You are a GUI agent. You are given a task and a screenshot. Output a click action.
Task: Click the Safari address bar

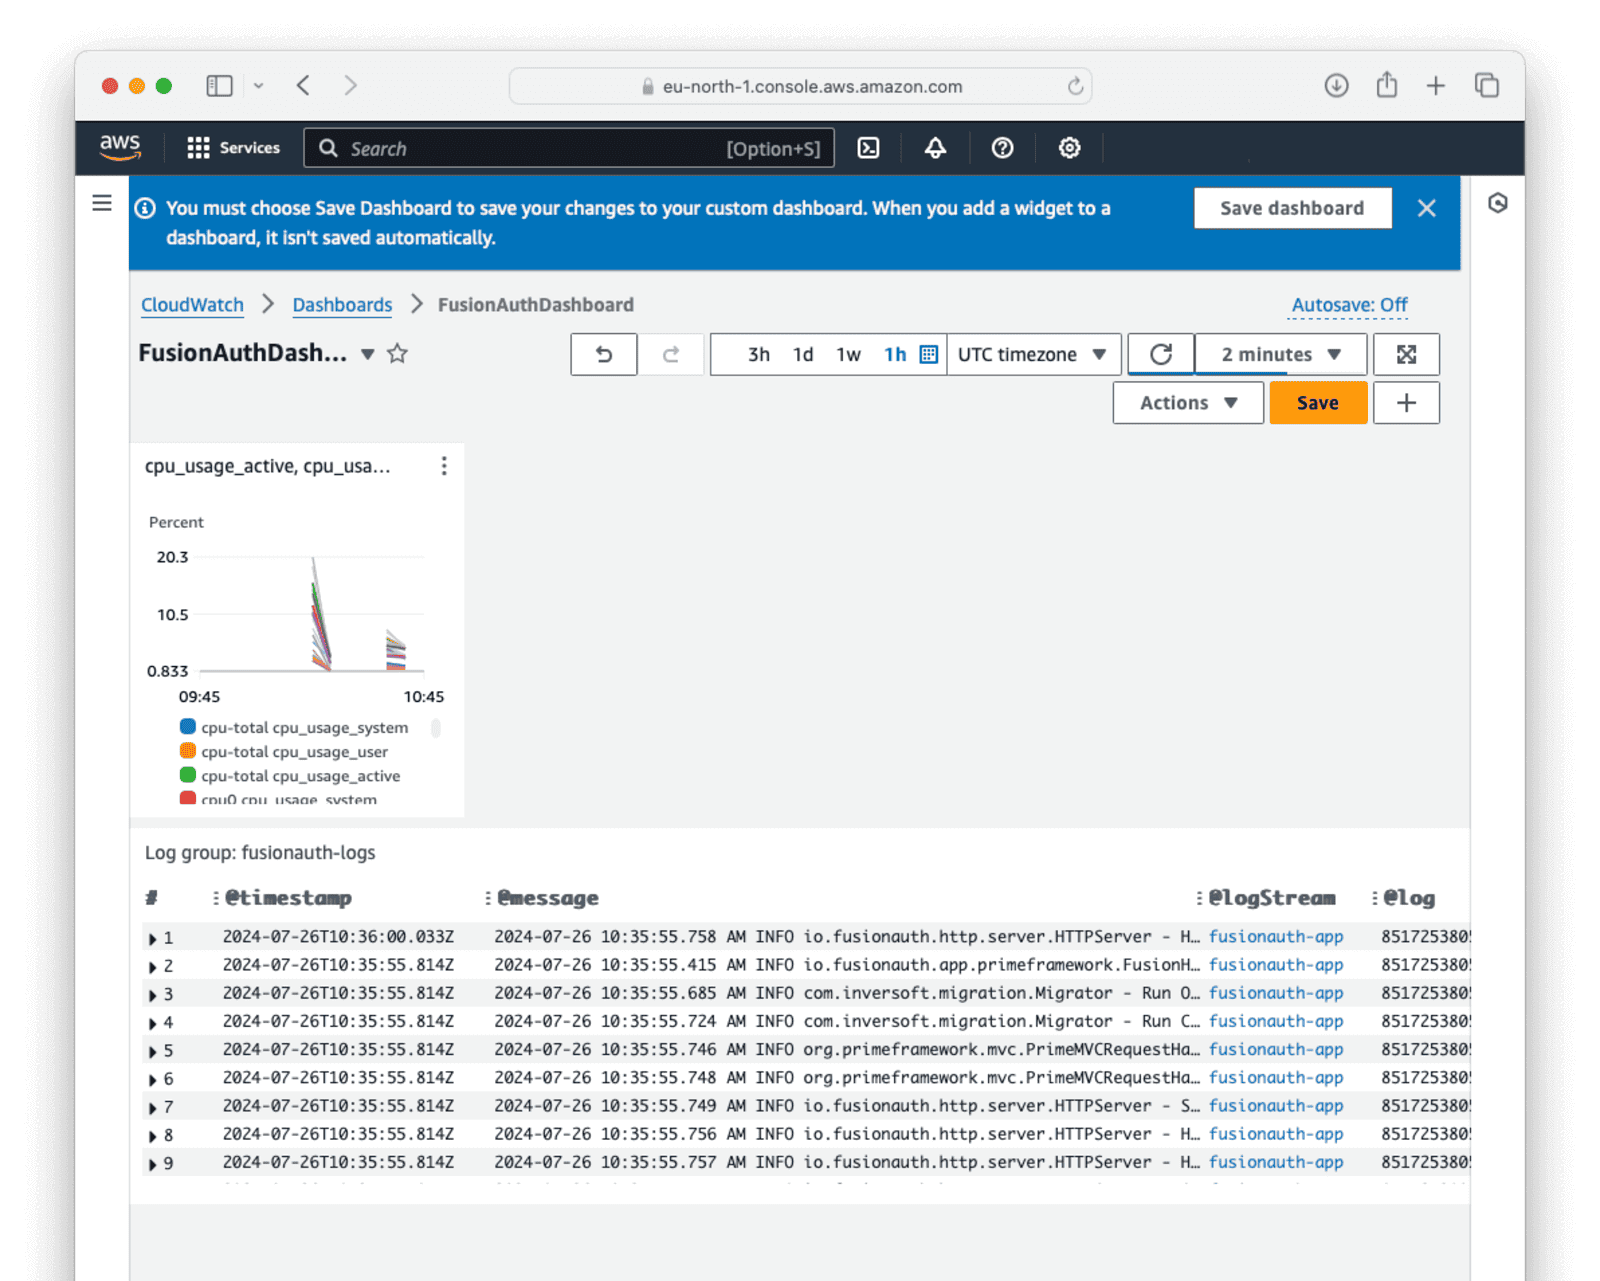[800, 86]
